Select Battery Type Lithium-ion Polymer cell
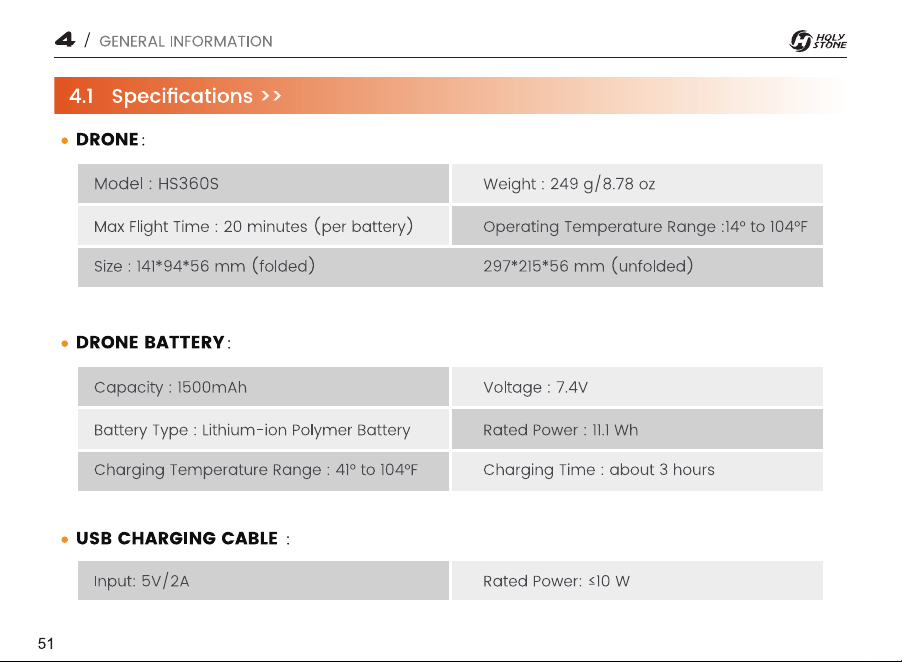The image size is (902, 662). (263, 429)
